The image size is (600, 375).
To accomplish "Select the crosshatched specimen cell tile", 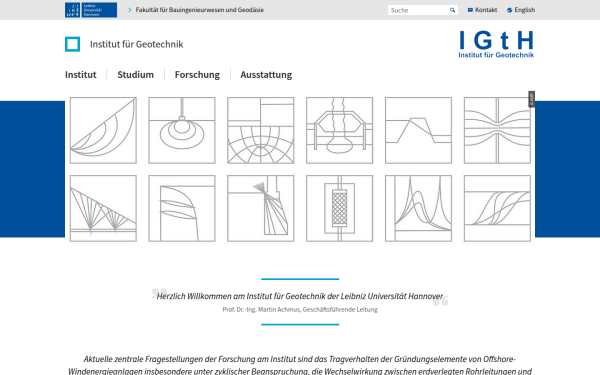I will [x=340, y=209].
